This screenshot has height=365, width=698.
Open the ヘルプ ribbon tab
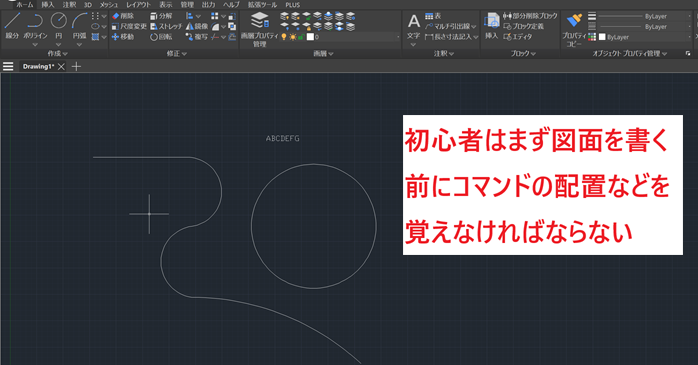[x=231, y=4]
